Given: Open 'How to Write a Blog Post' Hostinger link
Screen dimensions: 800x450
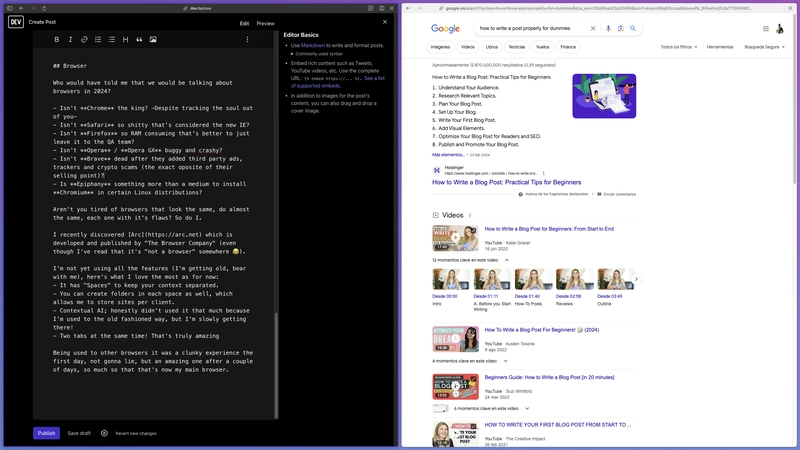Looking at the screenshot, I should click(506, 182).
